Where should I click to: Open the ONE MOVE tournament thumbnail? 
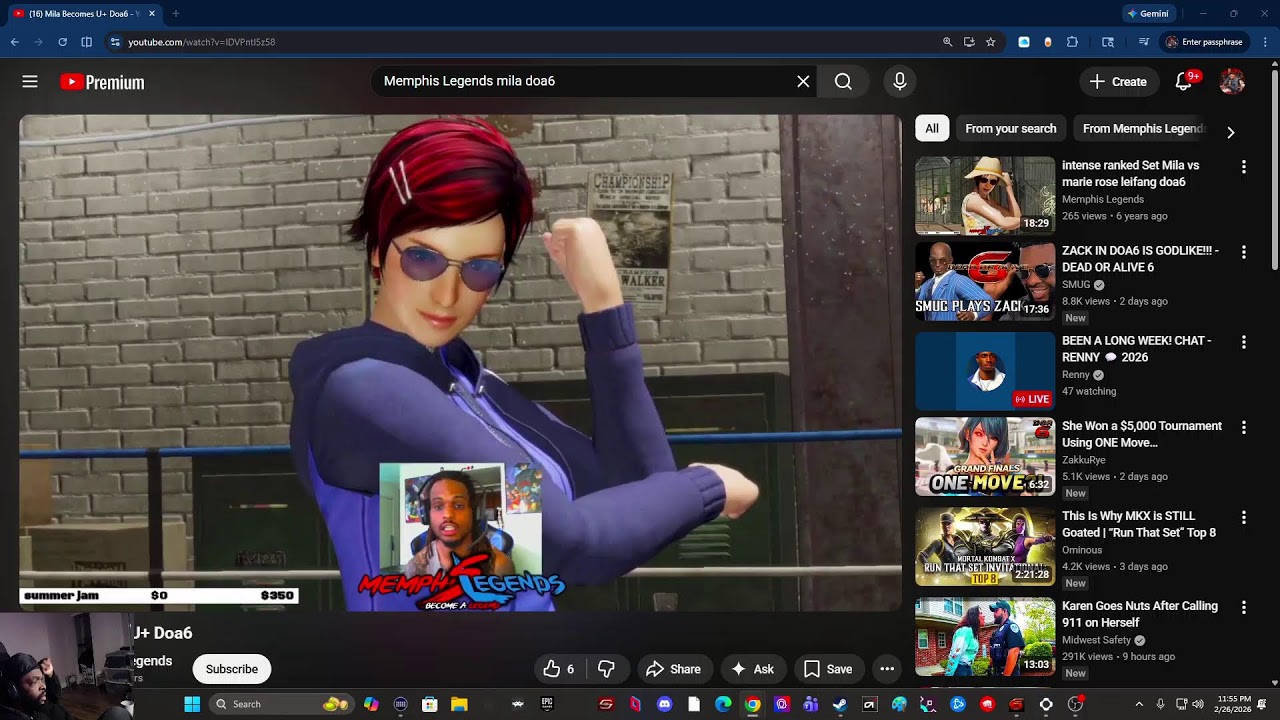coord(985,456)
